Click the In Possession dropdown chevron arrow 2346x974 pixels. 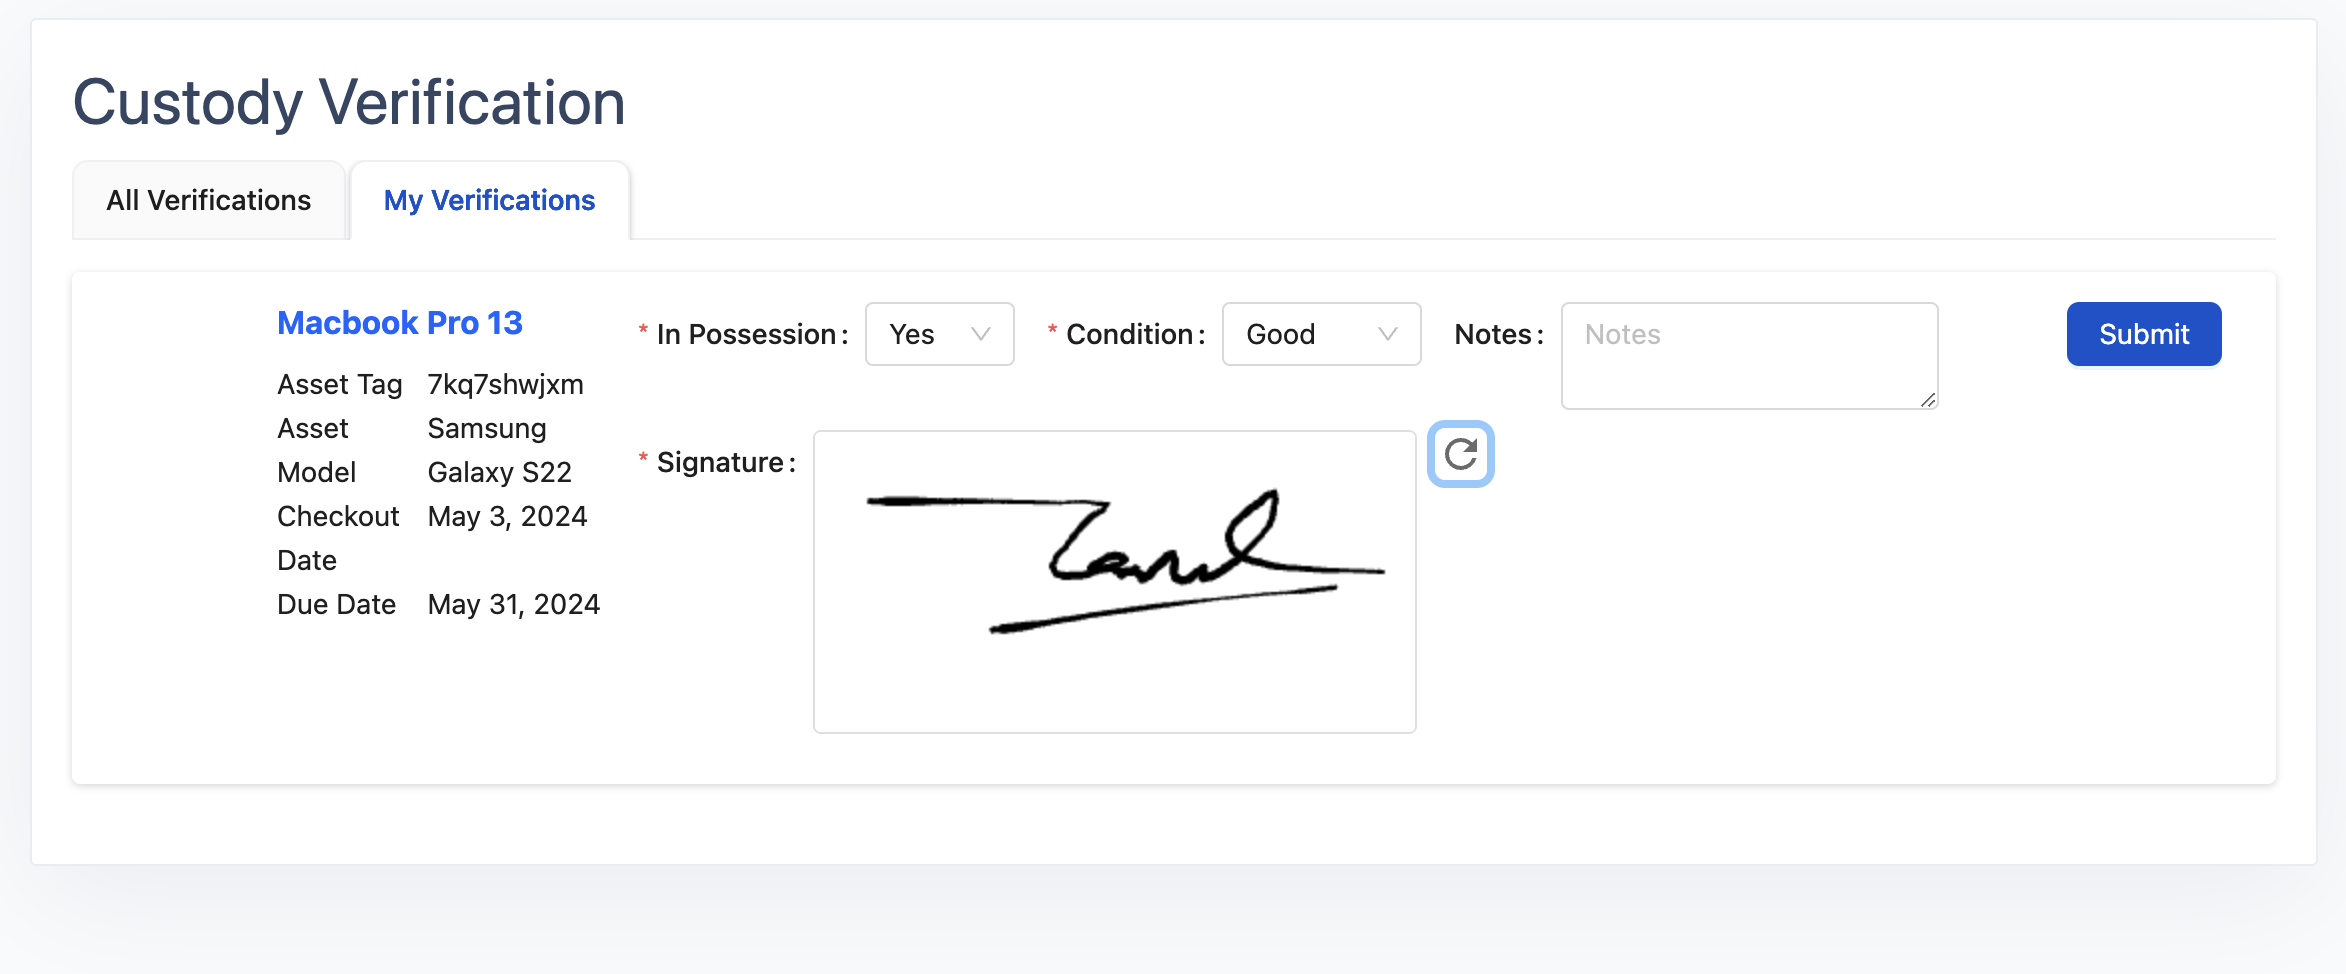pyautogui.click(x=981, y=334)
